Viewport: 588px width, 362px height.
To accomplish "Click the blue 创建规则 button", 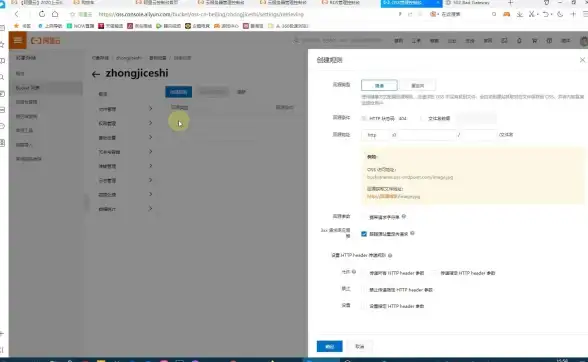I will click(178, 92).
